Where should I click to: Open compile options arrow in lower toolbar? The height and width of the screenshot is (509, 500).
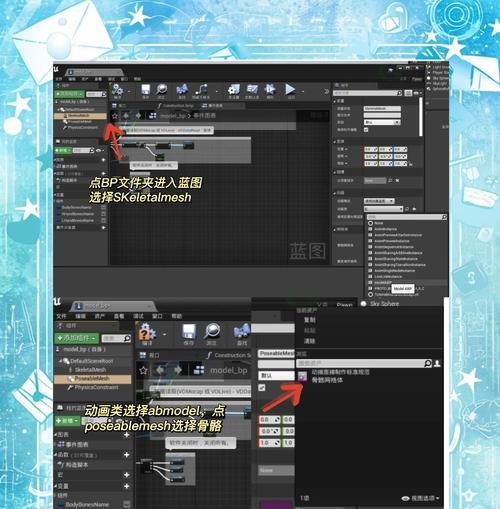click(165, 334)
